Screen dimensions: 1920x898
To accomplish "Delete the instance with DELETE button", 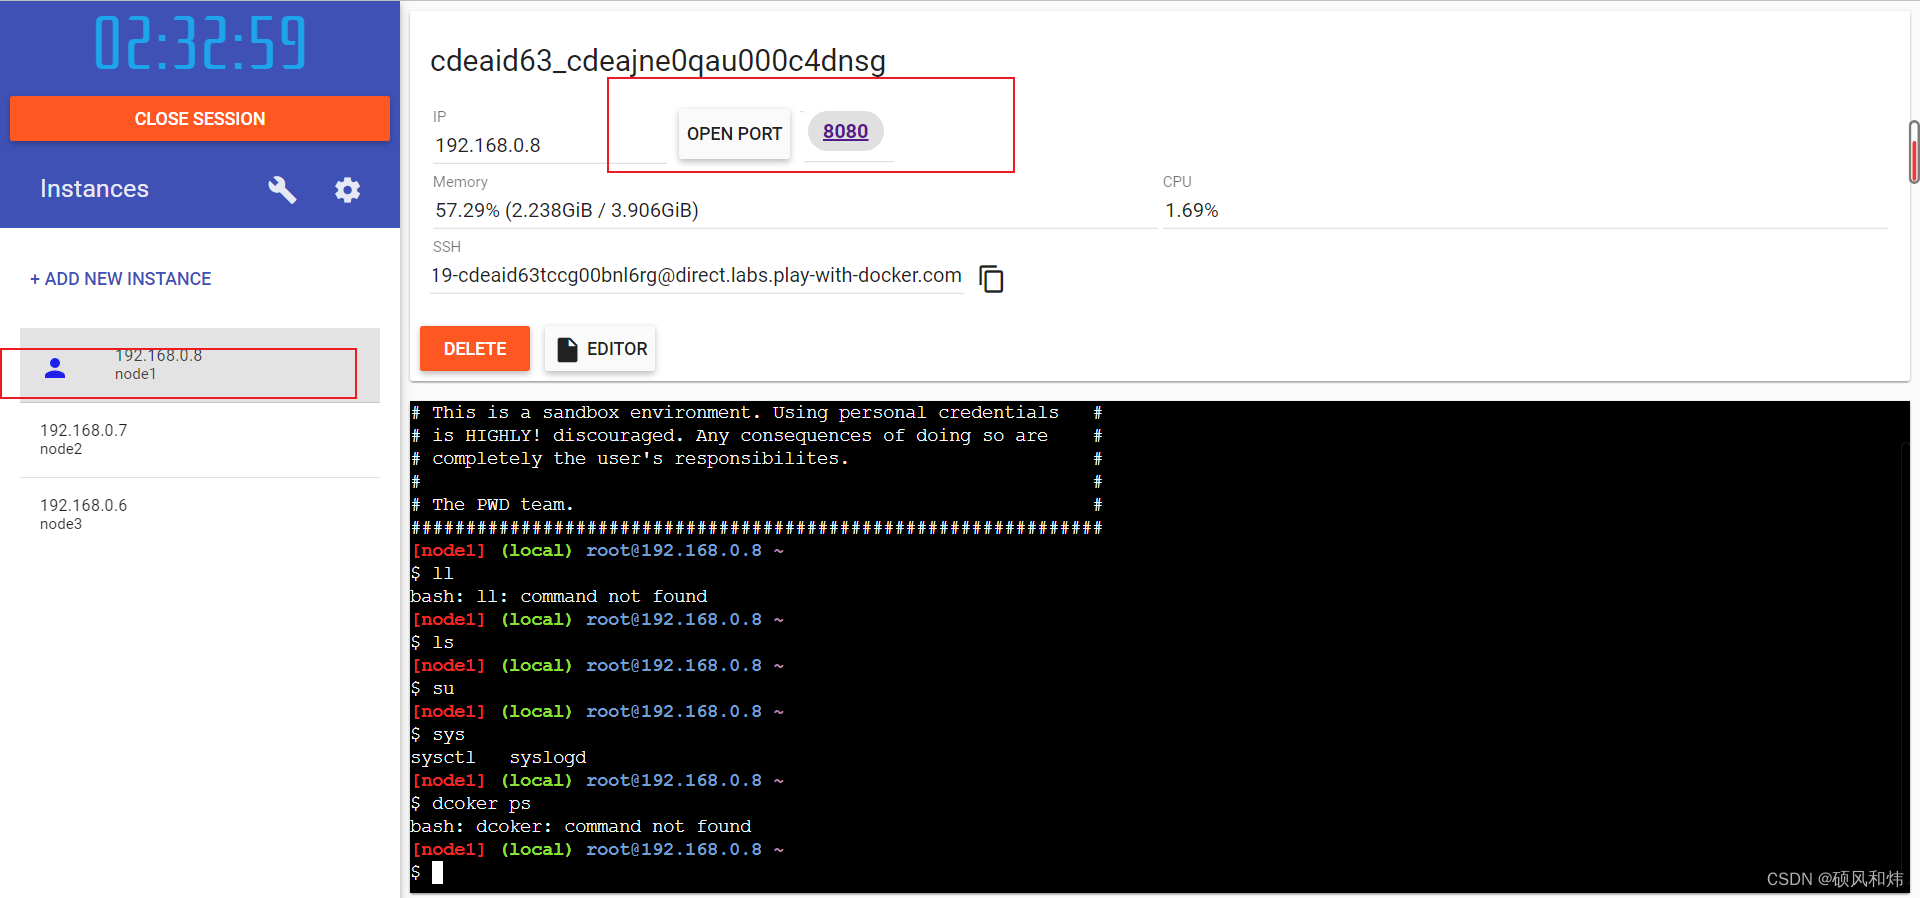I will pos(475,349).
